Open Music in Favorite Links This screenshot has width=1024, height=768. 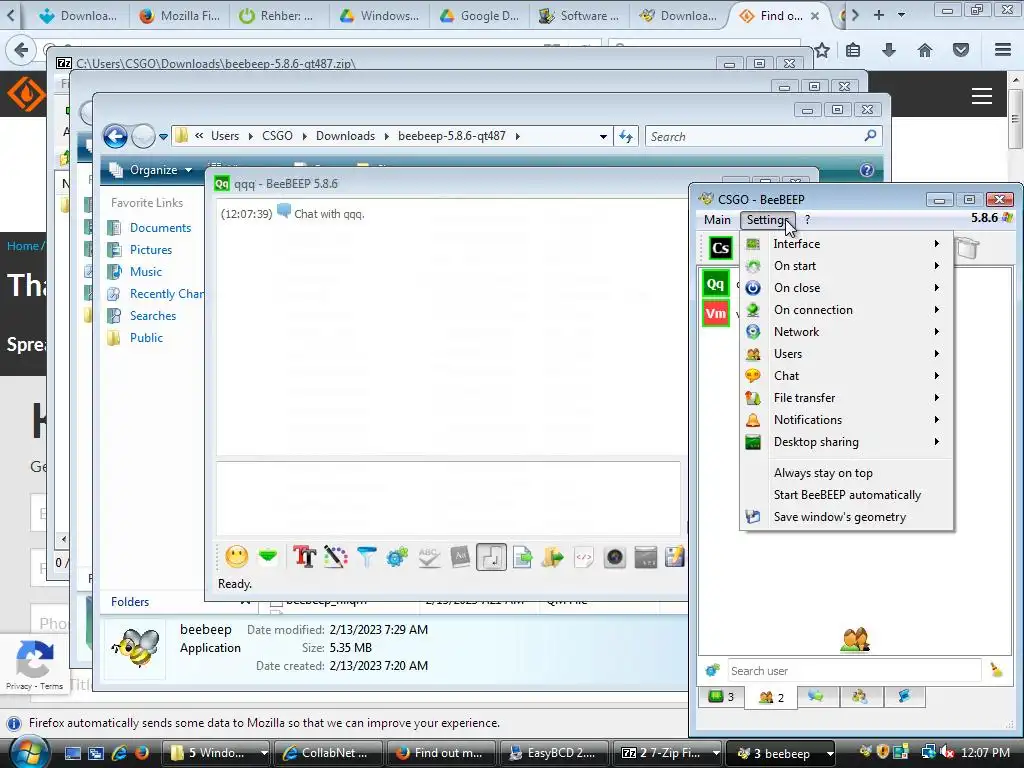tap(146, 272)
